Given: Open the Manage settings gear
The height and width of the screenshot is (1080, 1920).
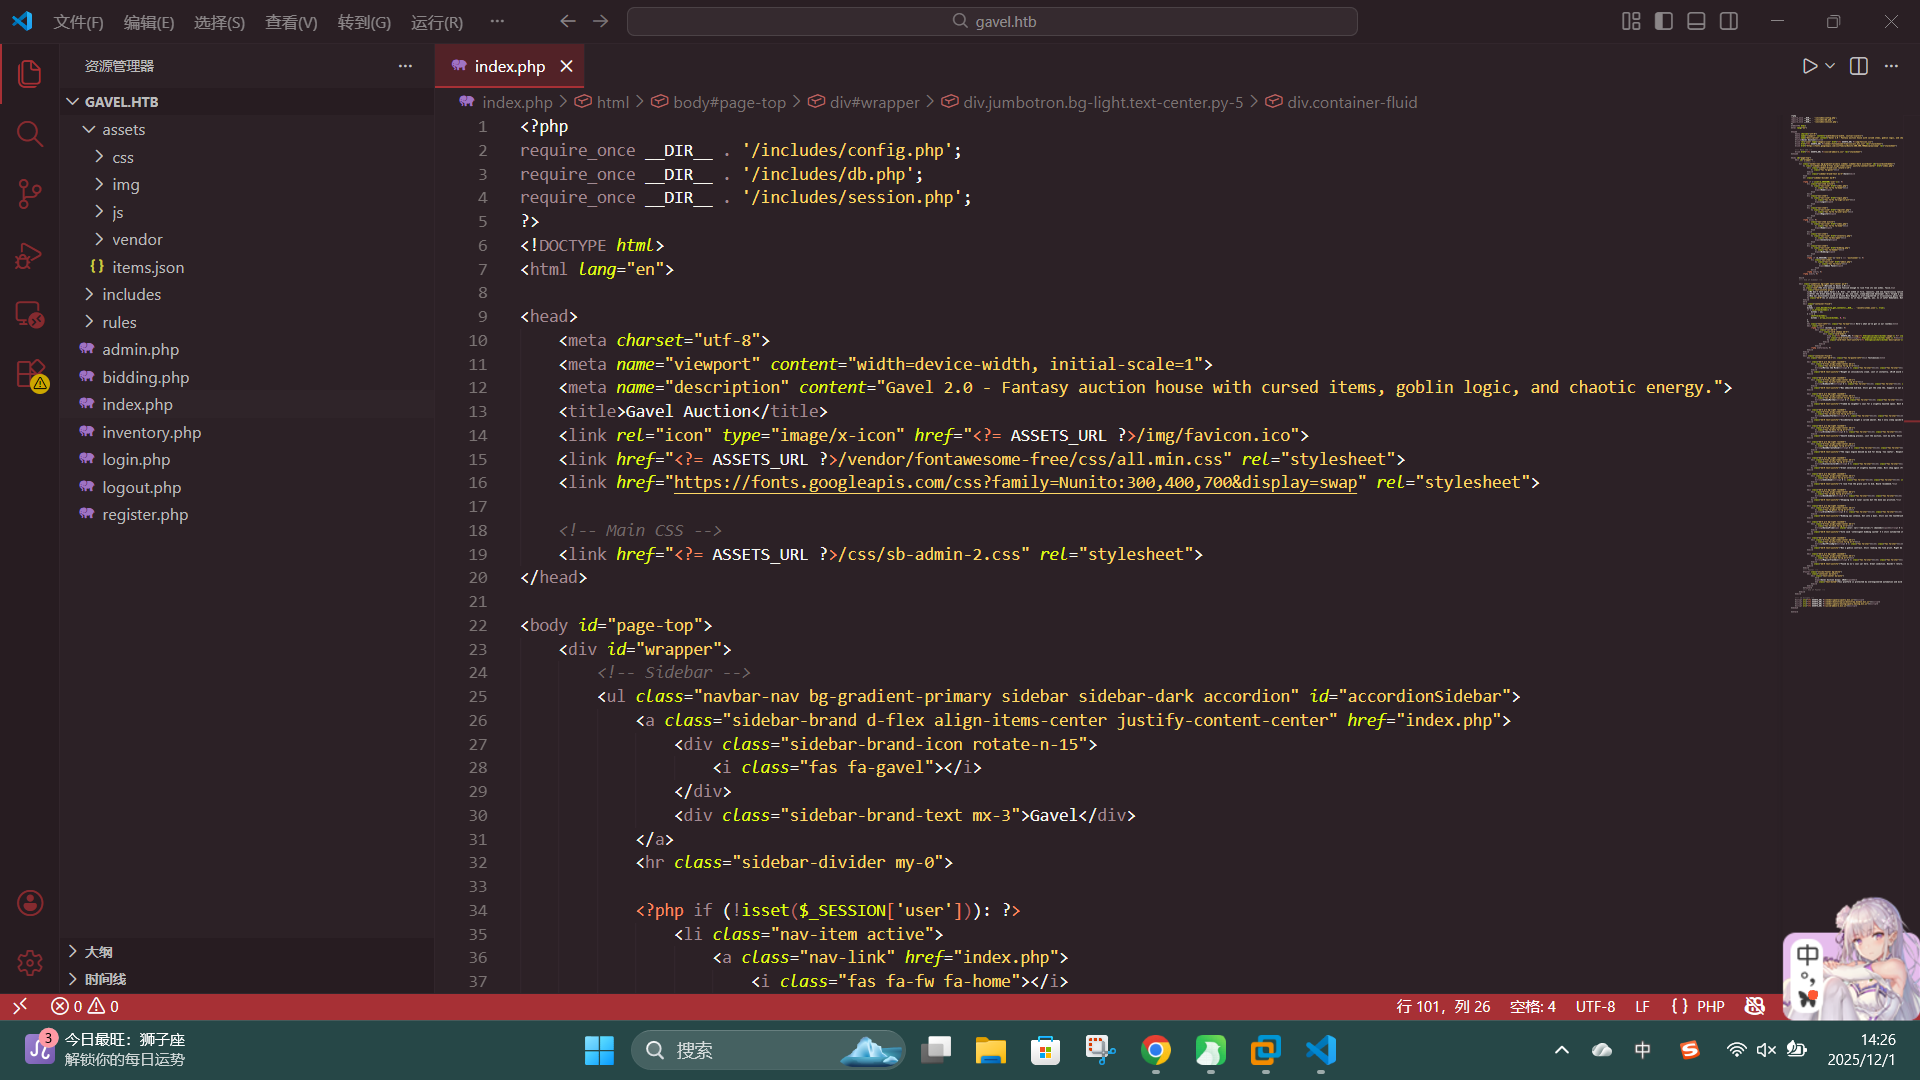Looking at the screenshot, I should click(30, 962).
